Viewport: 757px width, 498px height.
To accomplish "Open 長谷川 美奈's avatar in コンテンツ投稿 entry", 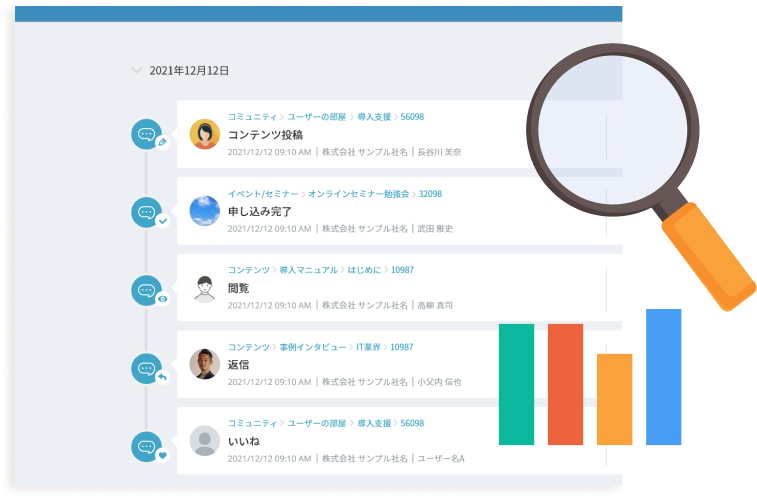I will pyautogui.click(x=205, y=134).
